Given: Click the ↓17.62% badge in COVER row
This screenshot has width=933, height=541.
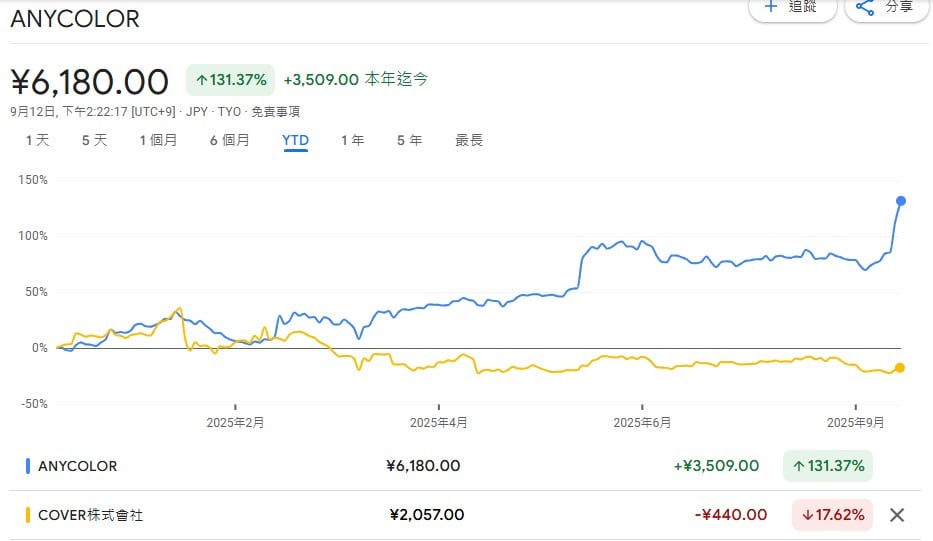Looking at the screenshot, I should coord(832,515).
